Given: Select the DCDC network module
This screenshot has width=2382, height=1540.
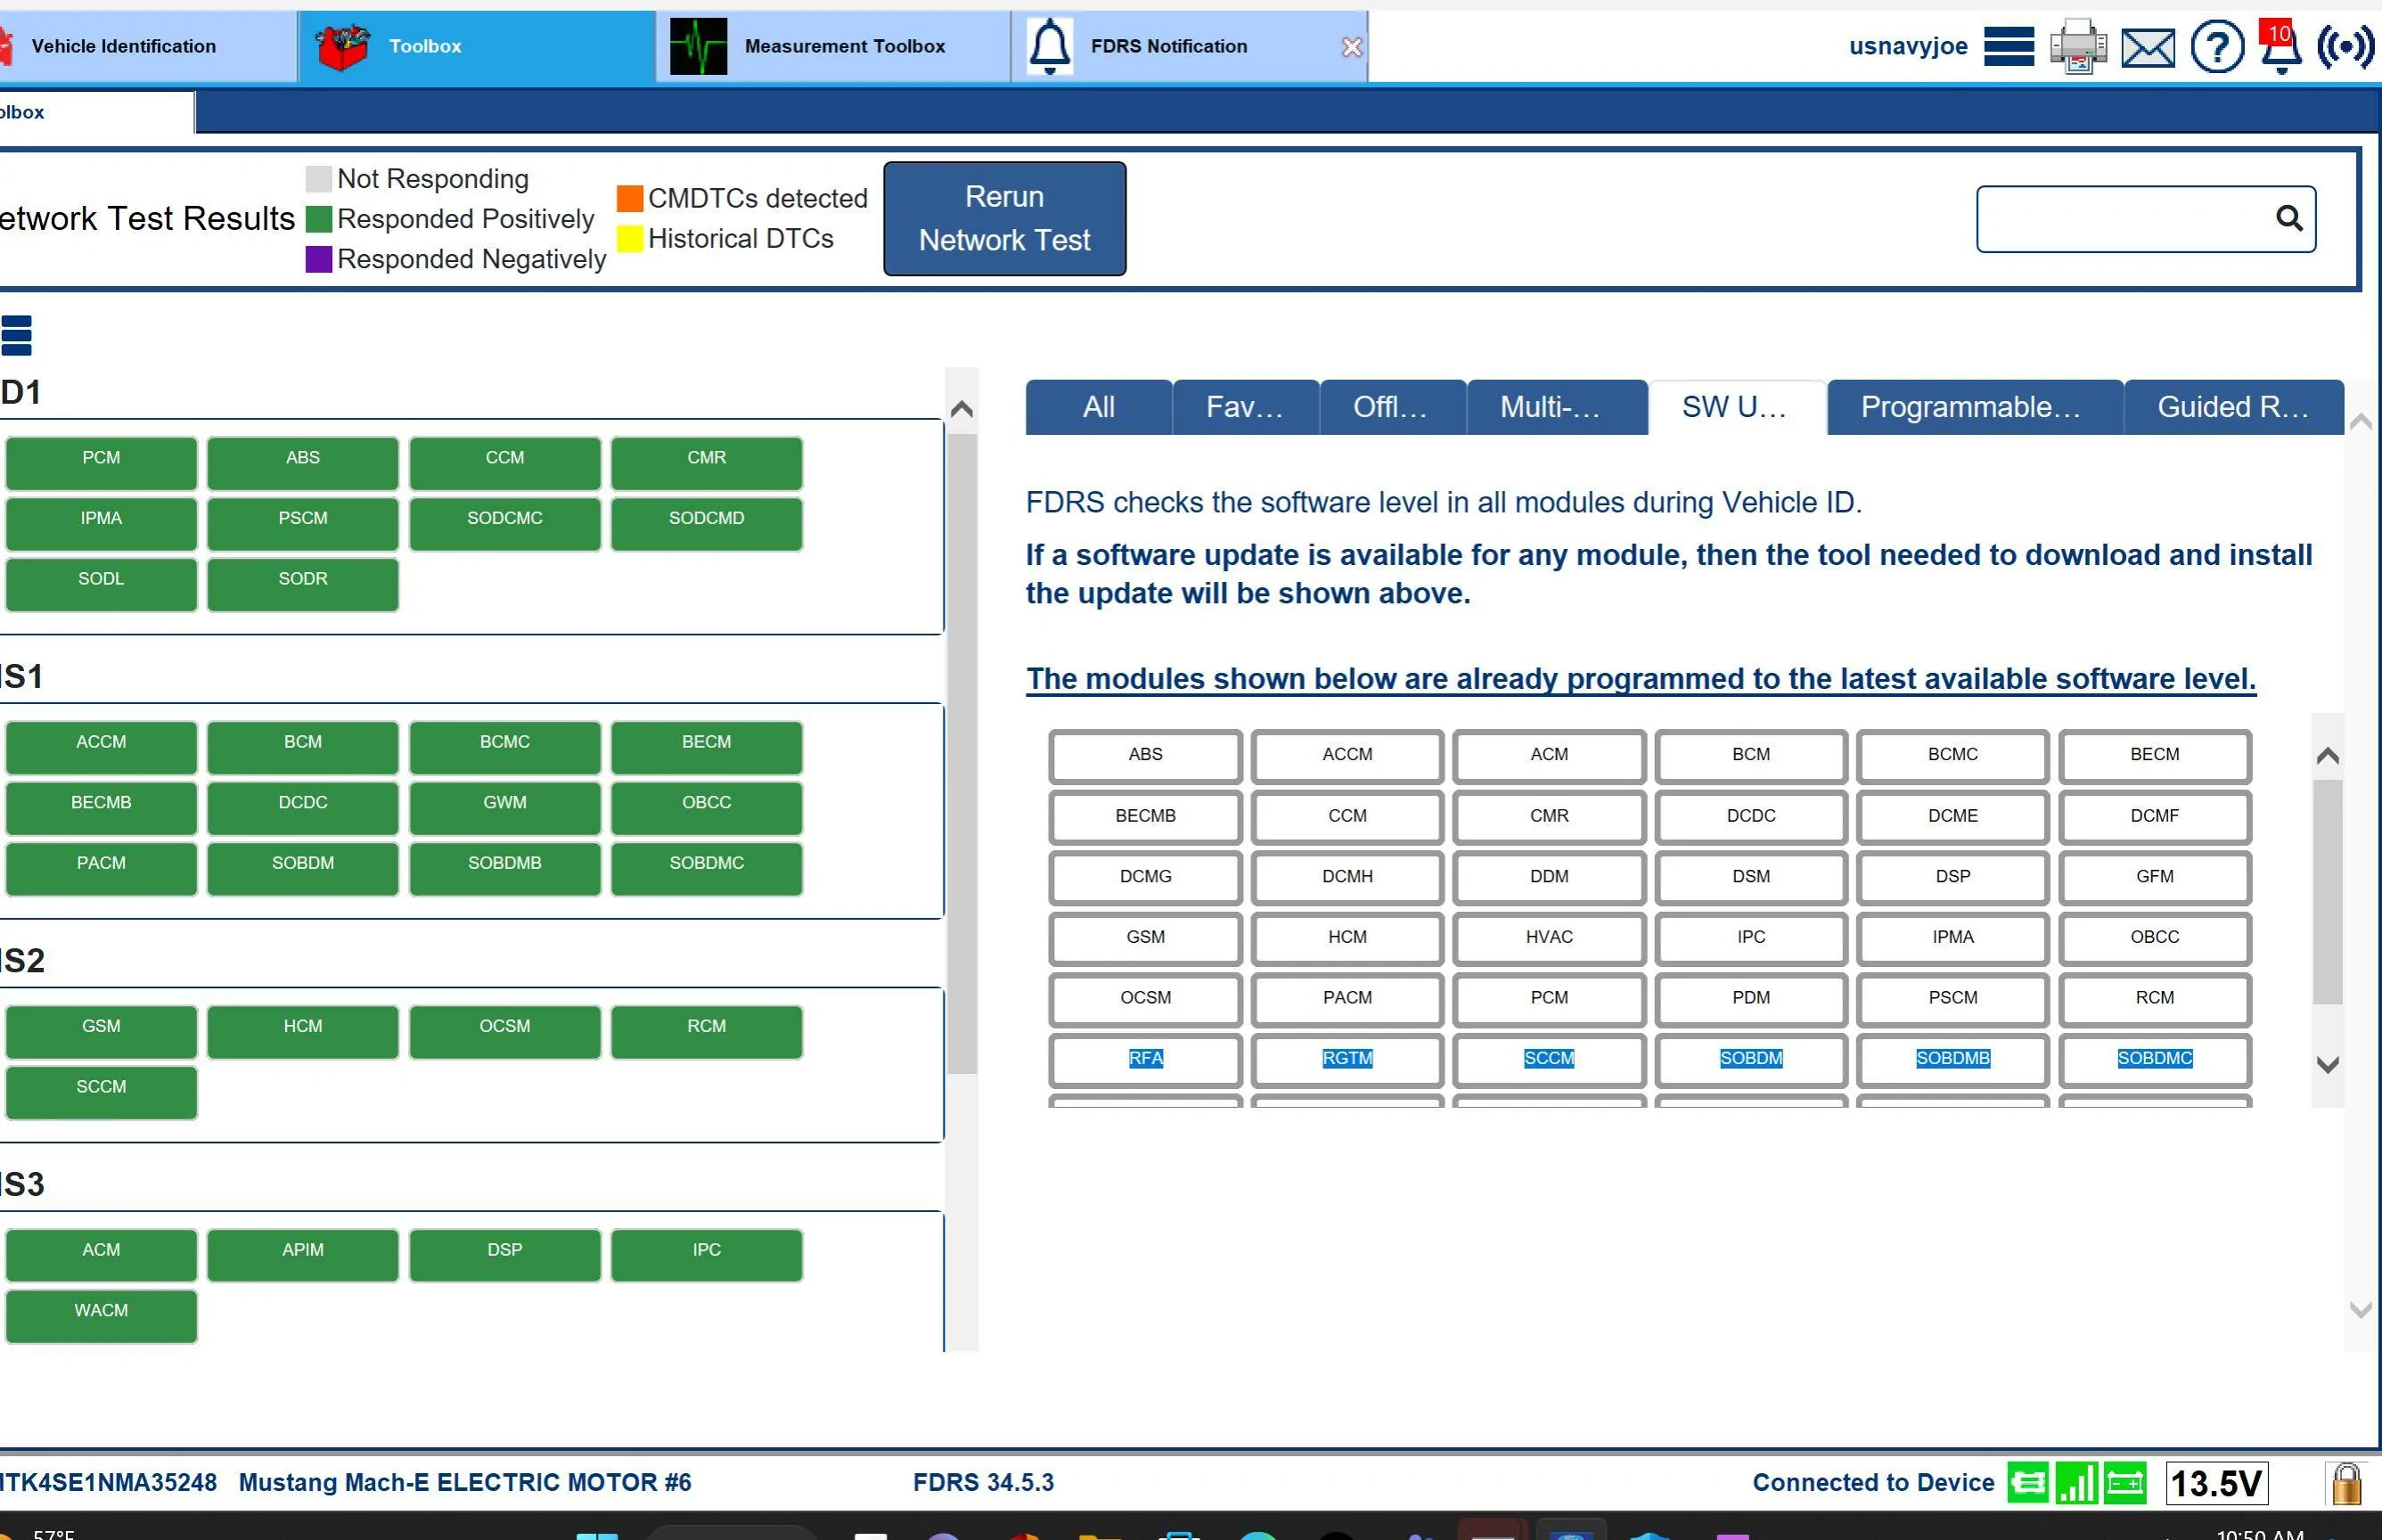Looking at the screenshot, I should (303, 808).
